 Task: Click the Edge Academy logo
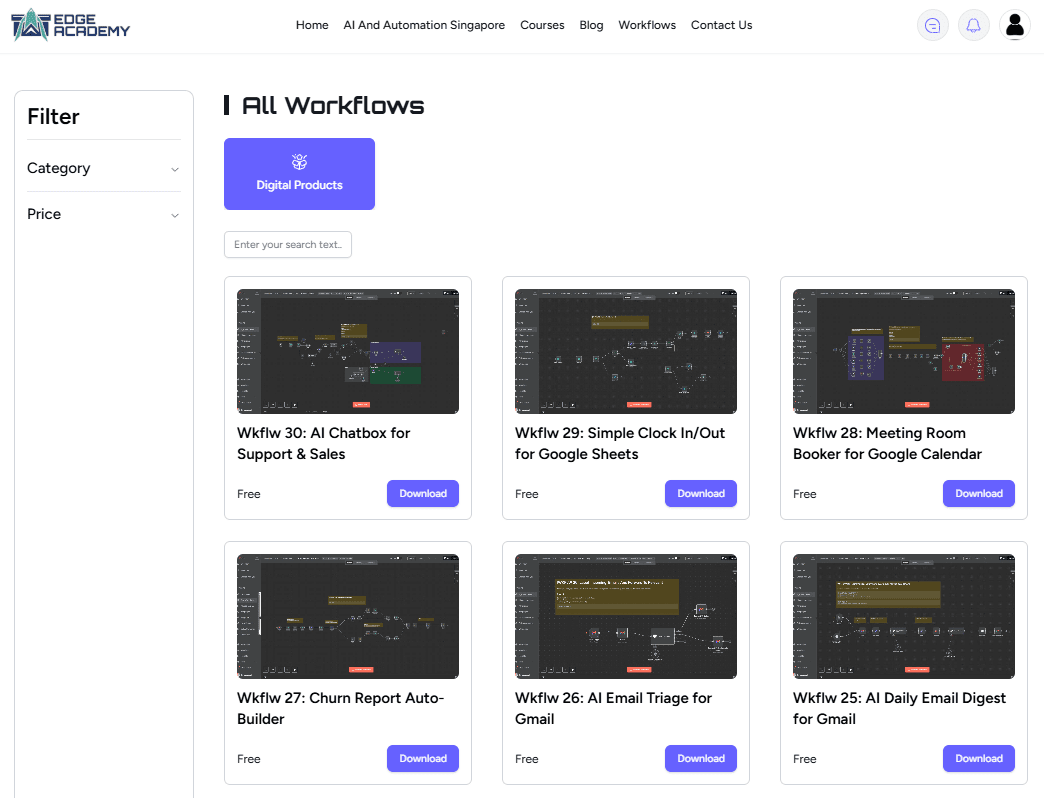70,25
